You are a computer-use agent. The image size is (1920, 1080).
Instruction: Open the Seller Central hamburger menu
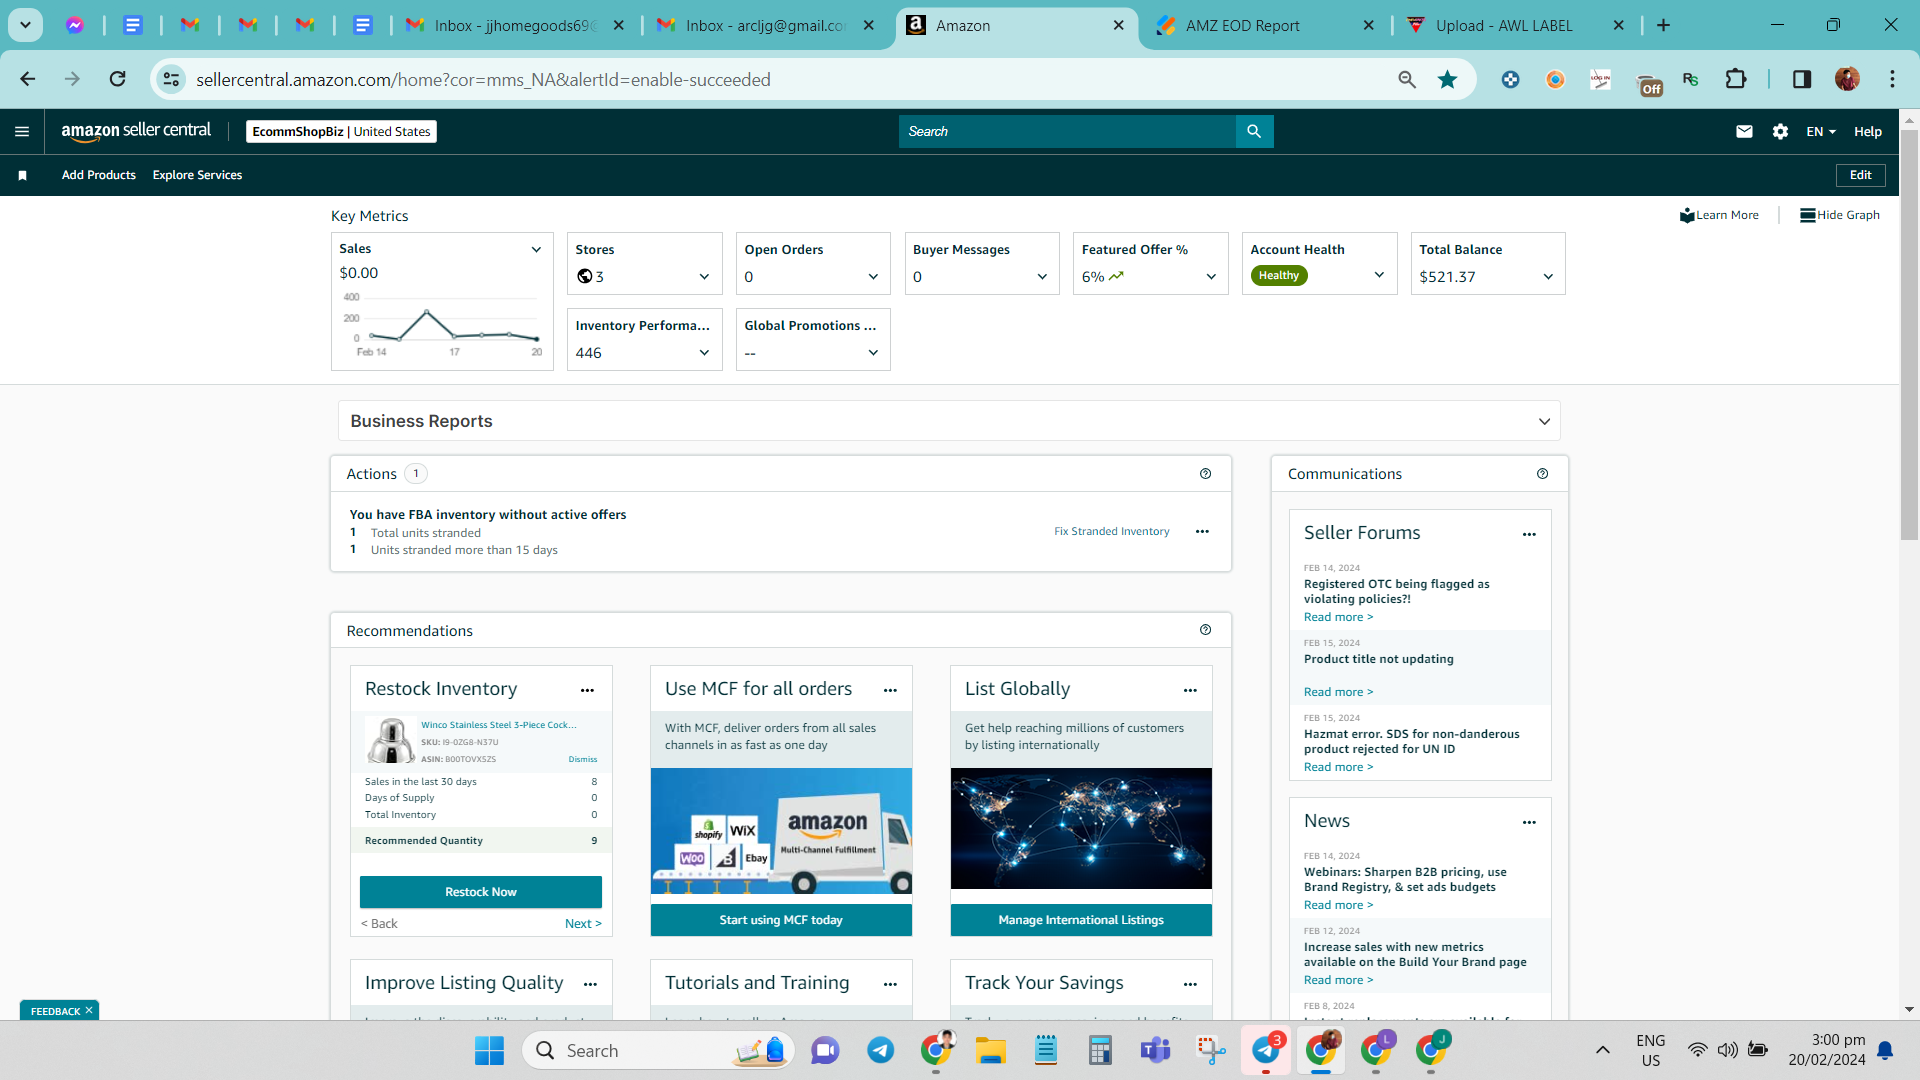coord(22,131)
